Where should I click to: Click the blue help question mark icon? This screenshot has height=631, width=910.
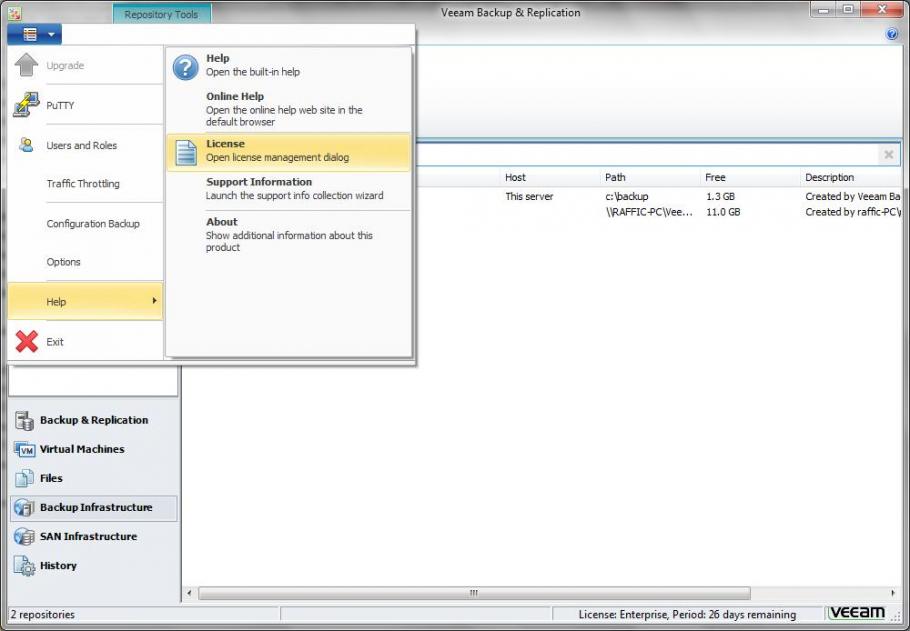pos(890,33)
